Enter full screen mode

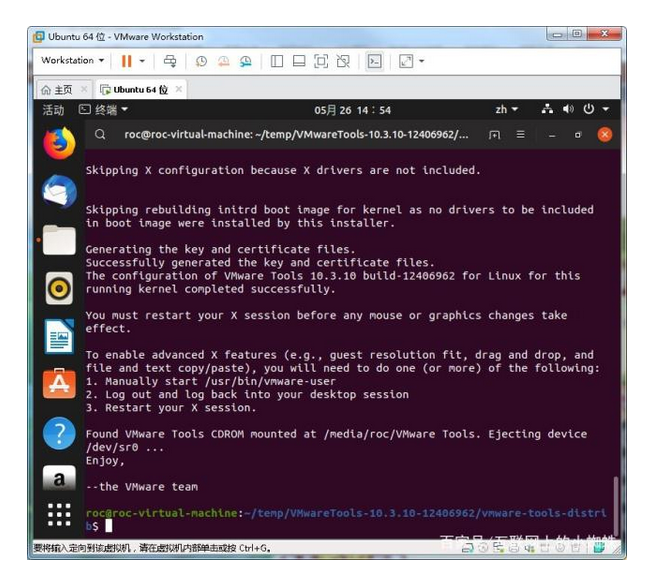(321, 62)
